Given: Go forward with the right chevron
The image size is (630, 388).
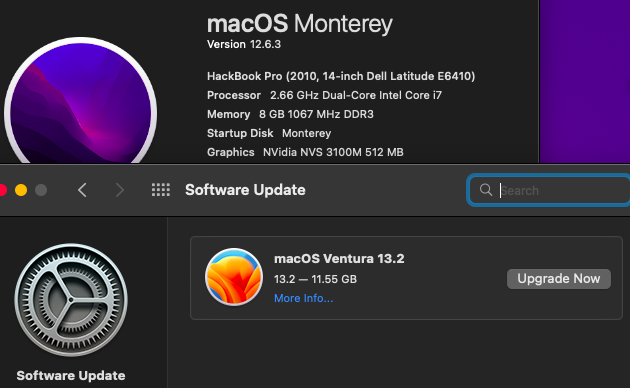Looking at the screenshot, I should coord(119,190).
